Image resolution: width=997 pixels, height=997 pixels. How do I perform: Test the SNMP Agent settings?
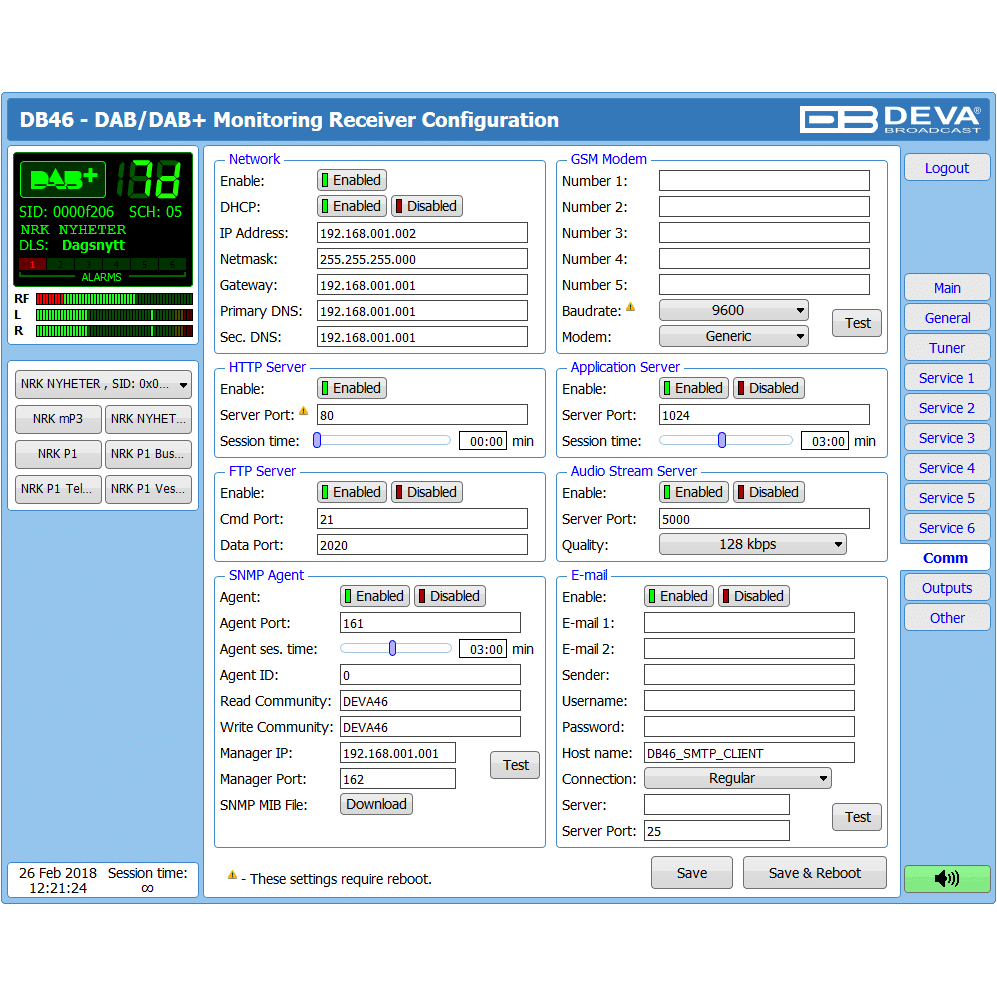515,765
